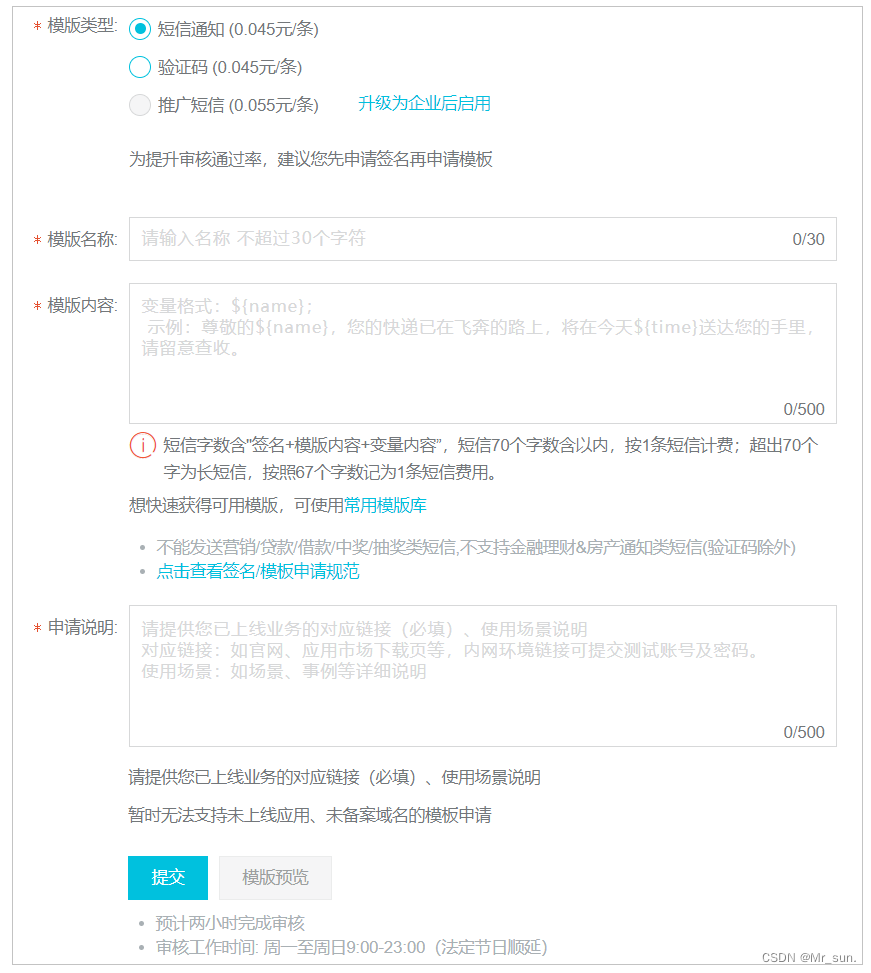Select the 短信通知 template type radio button
Image resolution: width=871 pixels, height=973 pixels.
[139, 30]
